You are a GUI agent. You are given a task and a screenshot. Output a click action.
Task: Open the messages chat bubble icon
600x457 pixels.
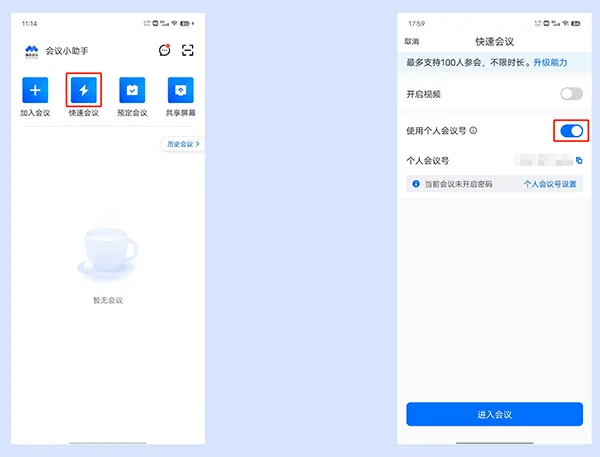tap(165, 50)
